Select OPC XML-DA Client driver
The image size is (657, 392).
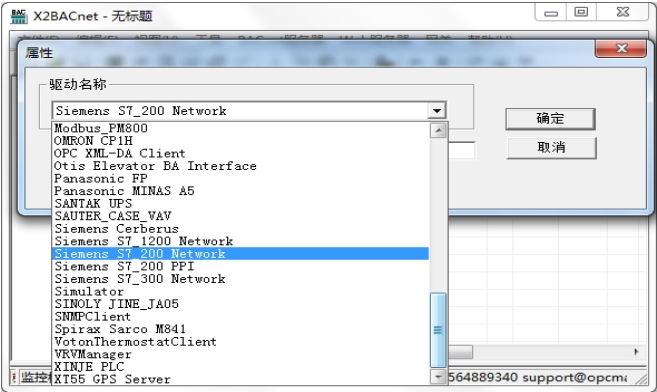click(241, 153)
